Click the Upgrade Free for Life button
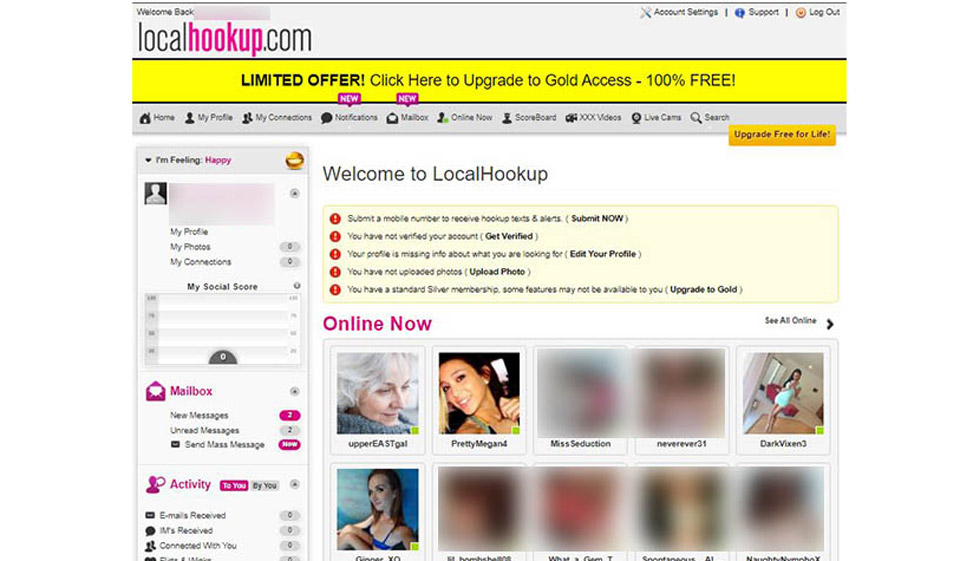 point(782,135)
